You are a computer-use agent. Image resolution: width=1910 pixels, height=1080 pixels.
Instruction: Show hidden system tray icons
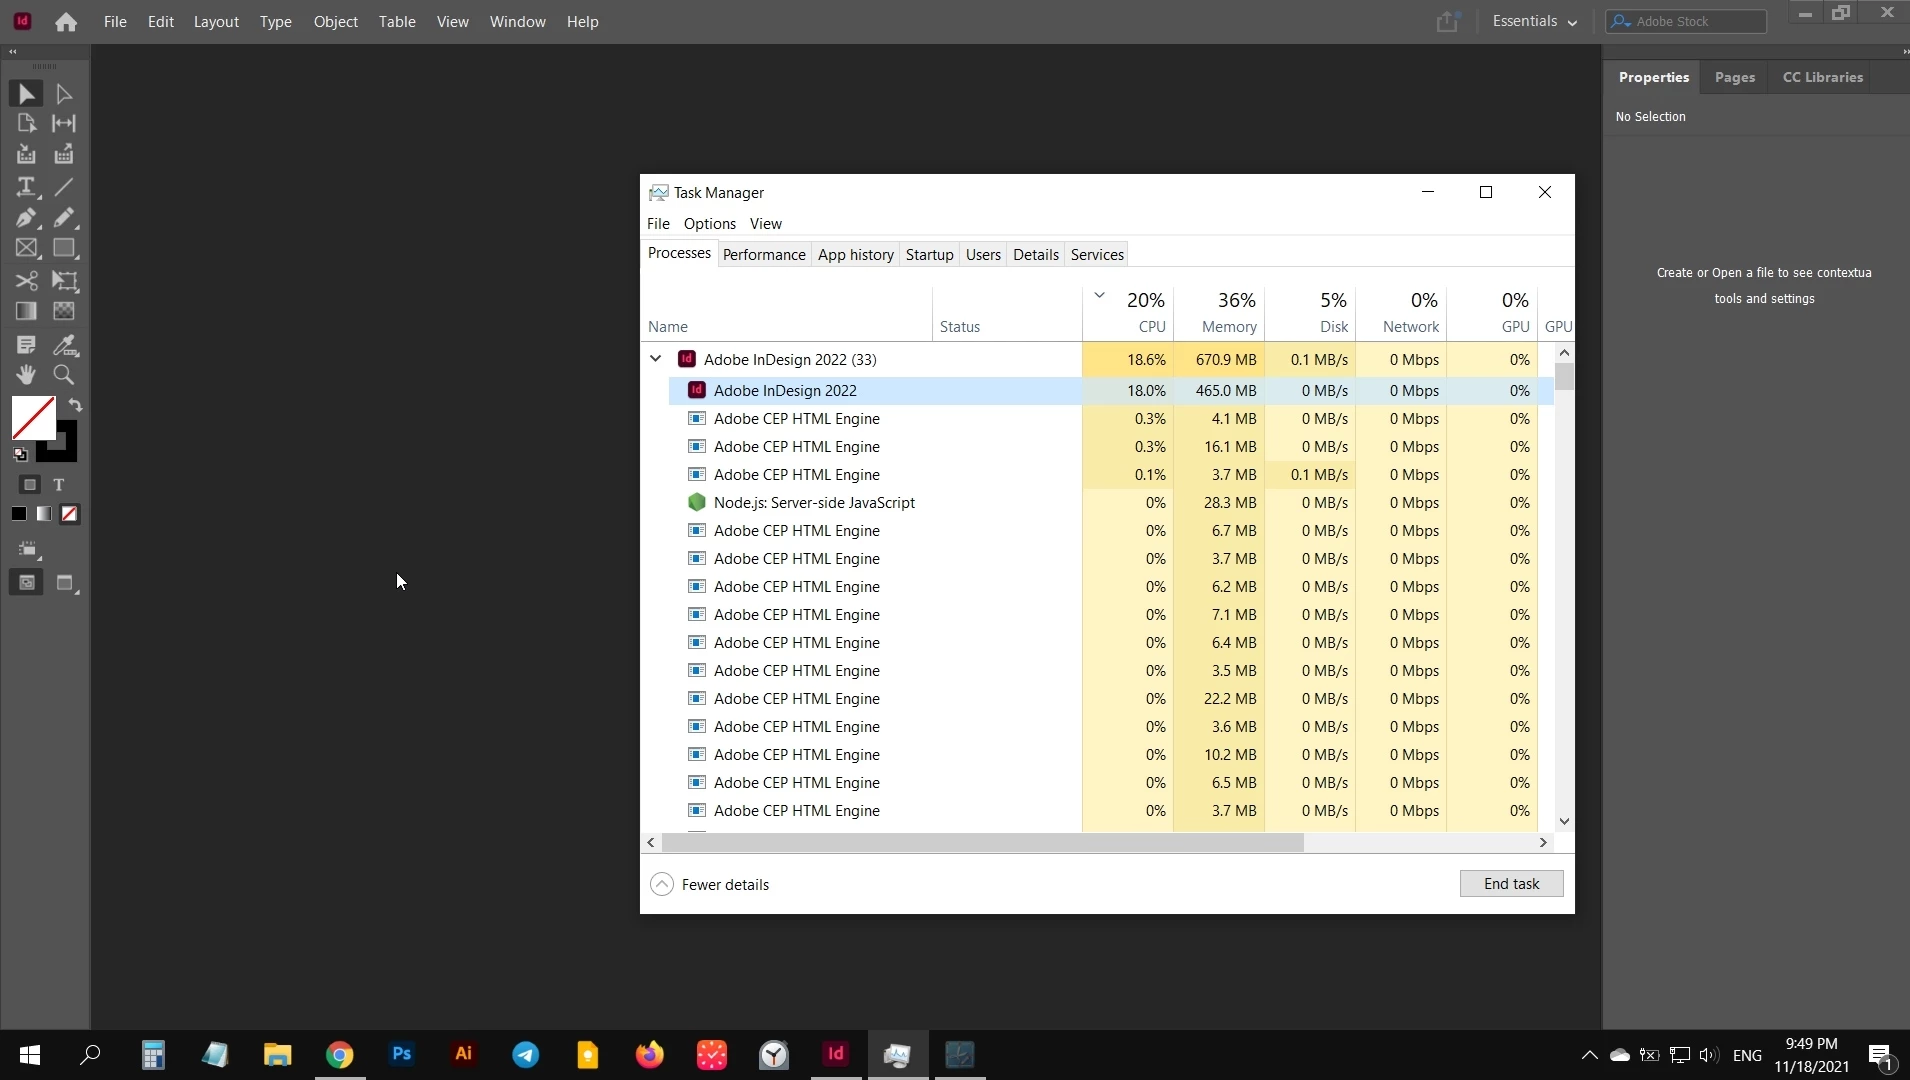coord(1589,1055)
